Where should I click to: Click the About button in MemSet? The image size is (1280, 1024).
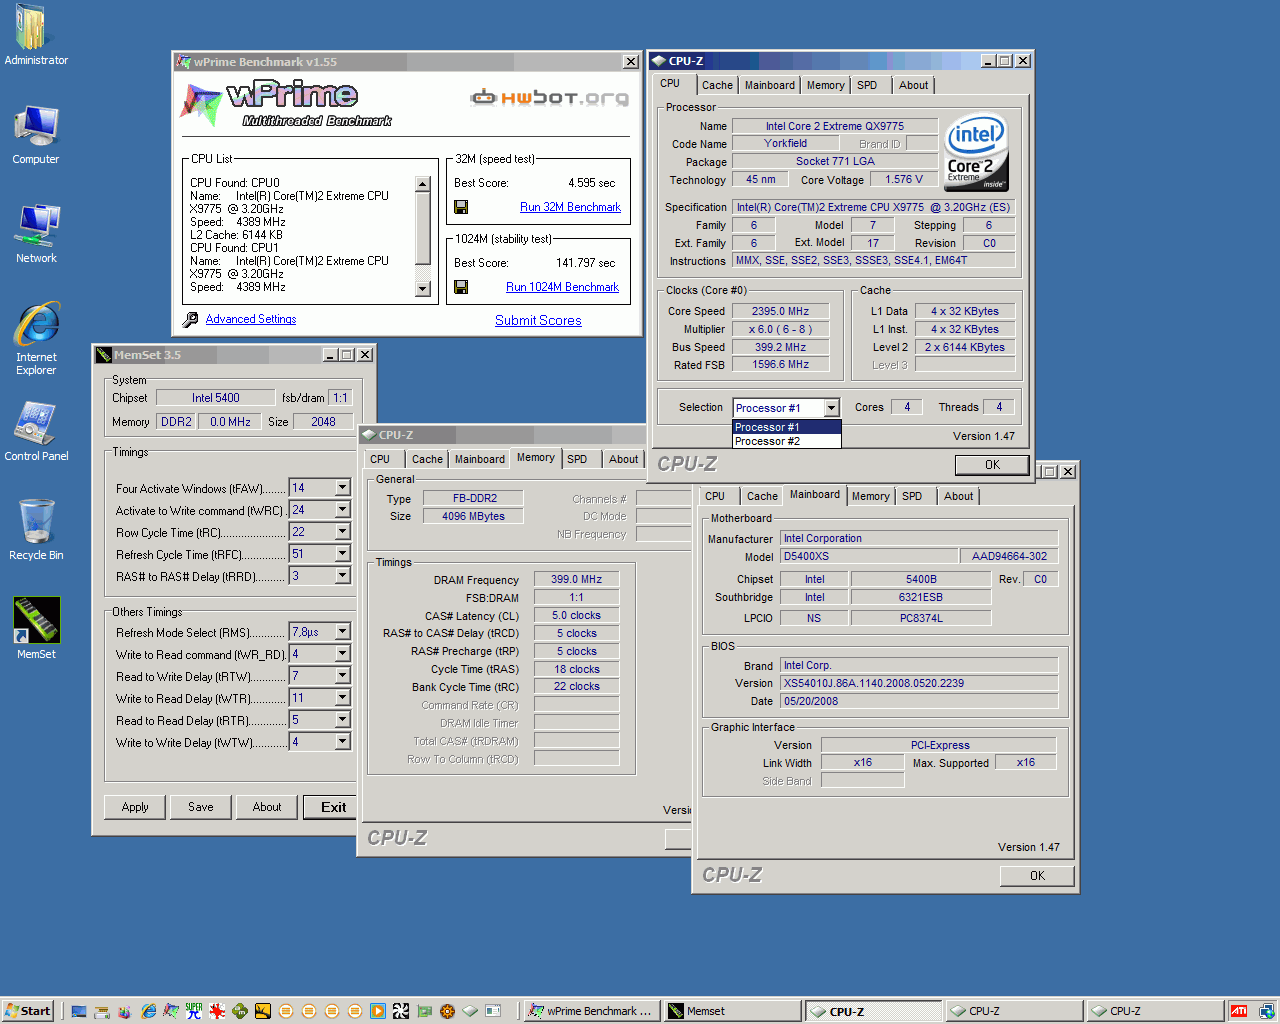[x=267, y=807]
